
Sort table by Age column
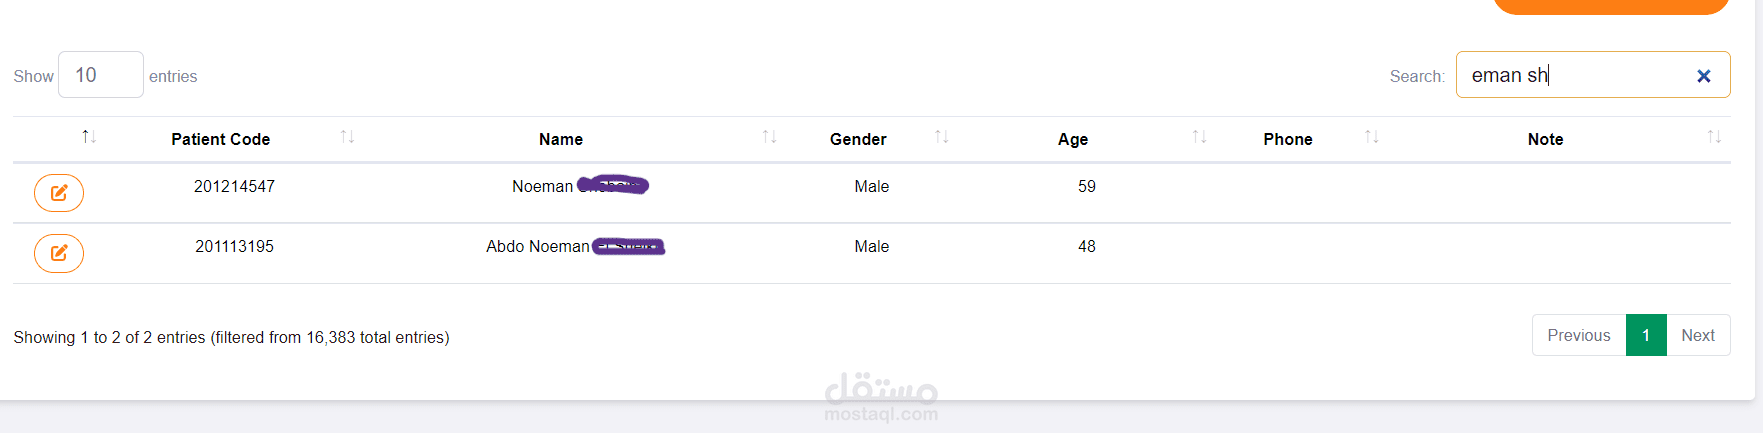tap(1073, 139)
